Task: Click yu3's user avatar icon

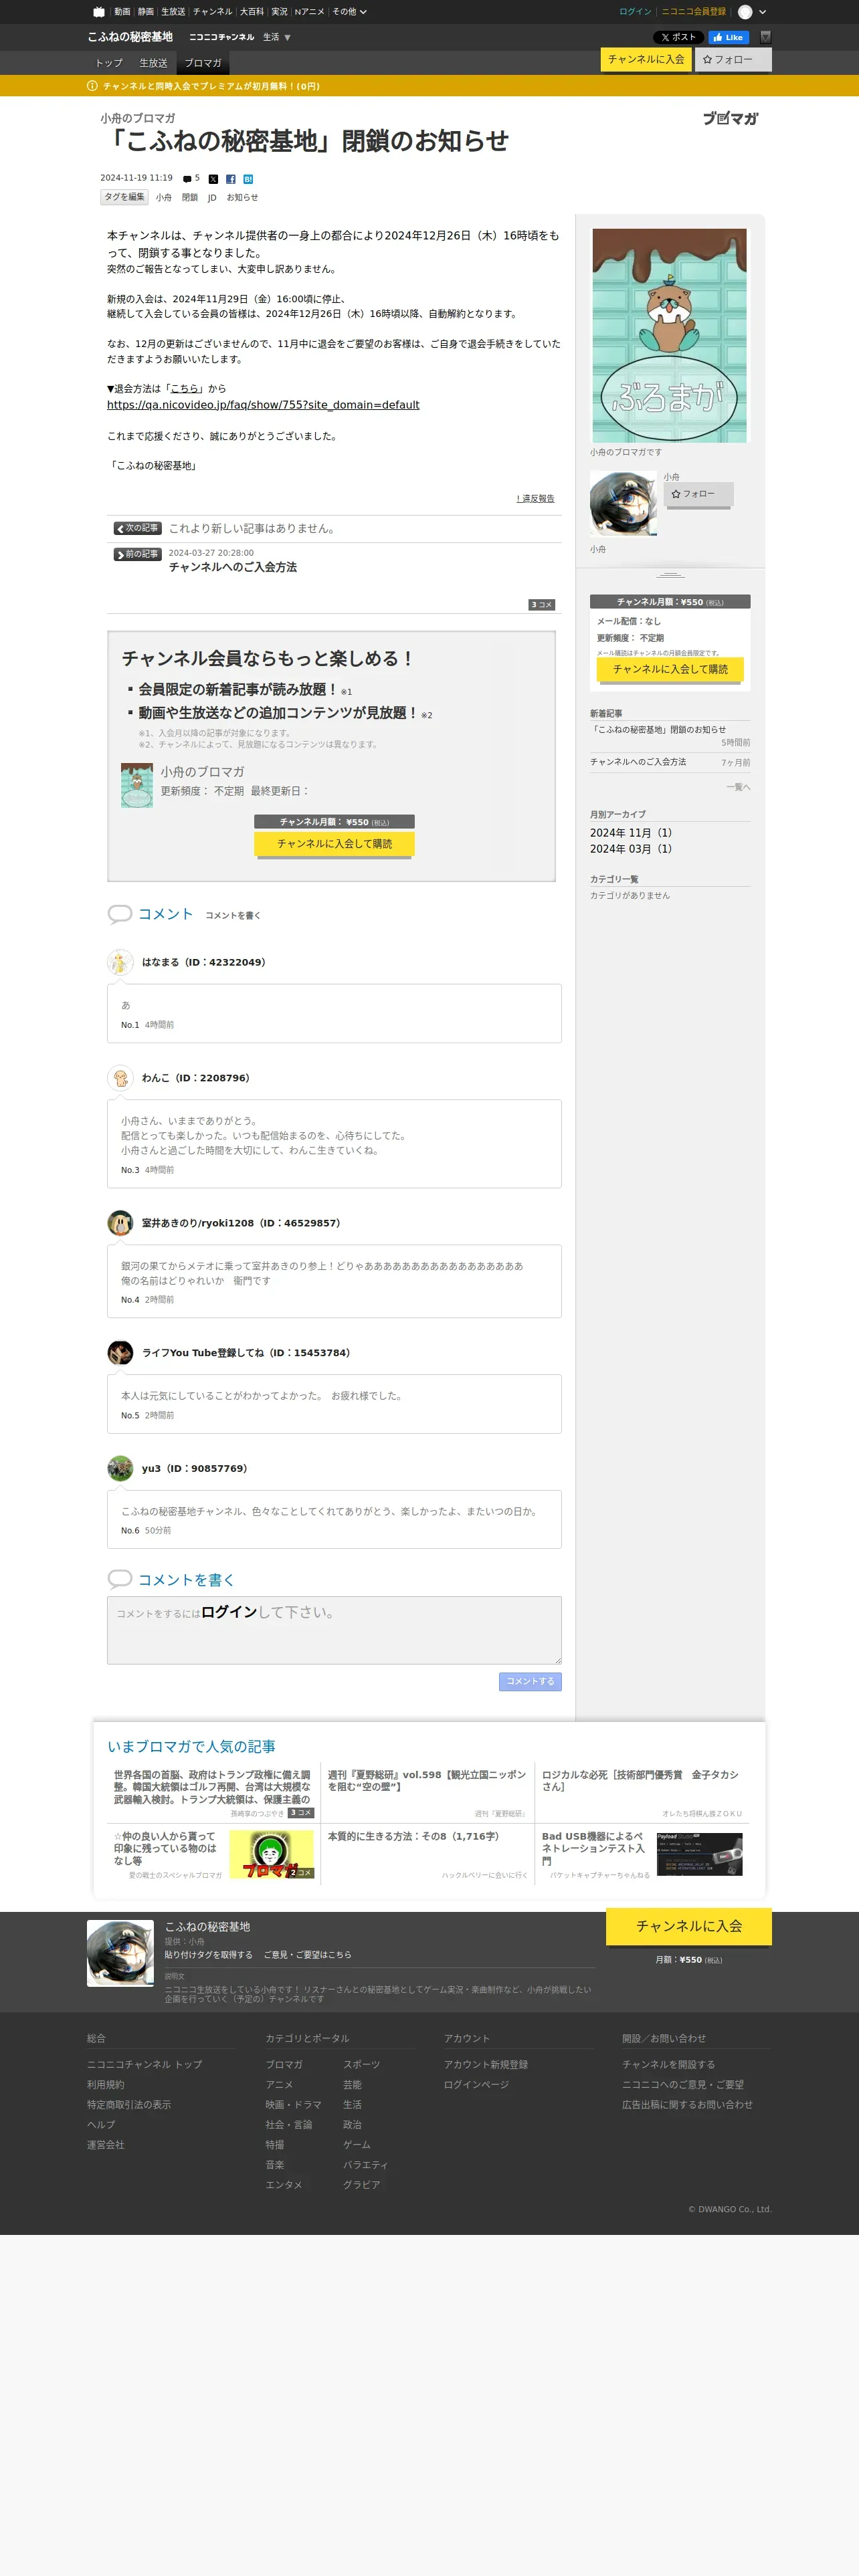Action: pos(120,1468)
